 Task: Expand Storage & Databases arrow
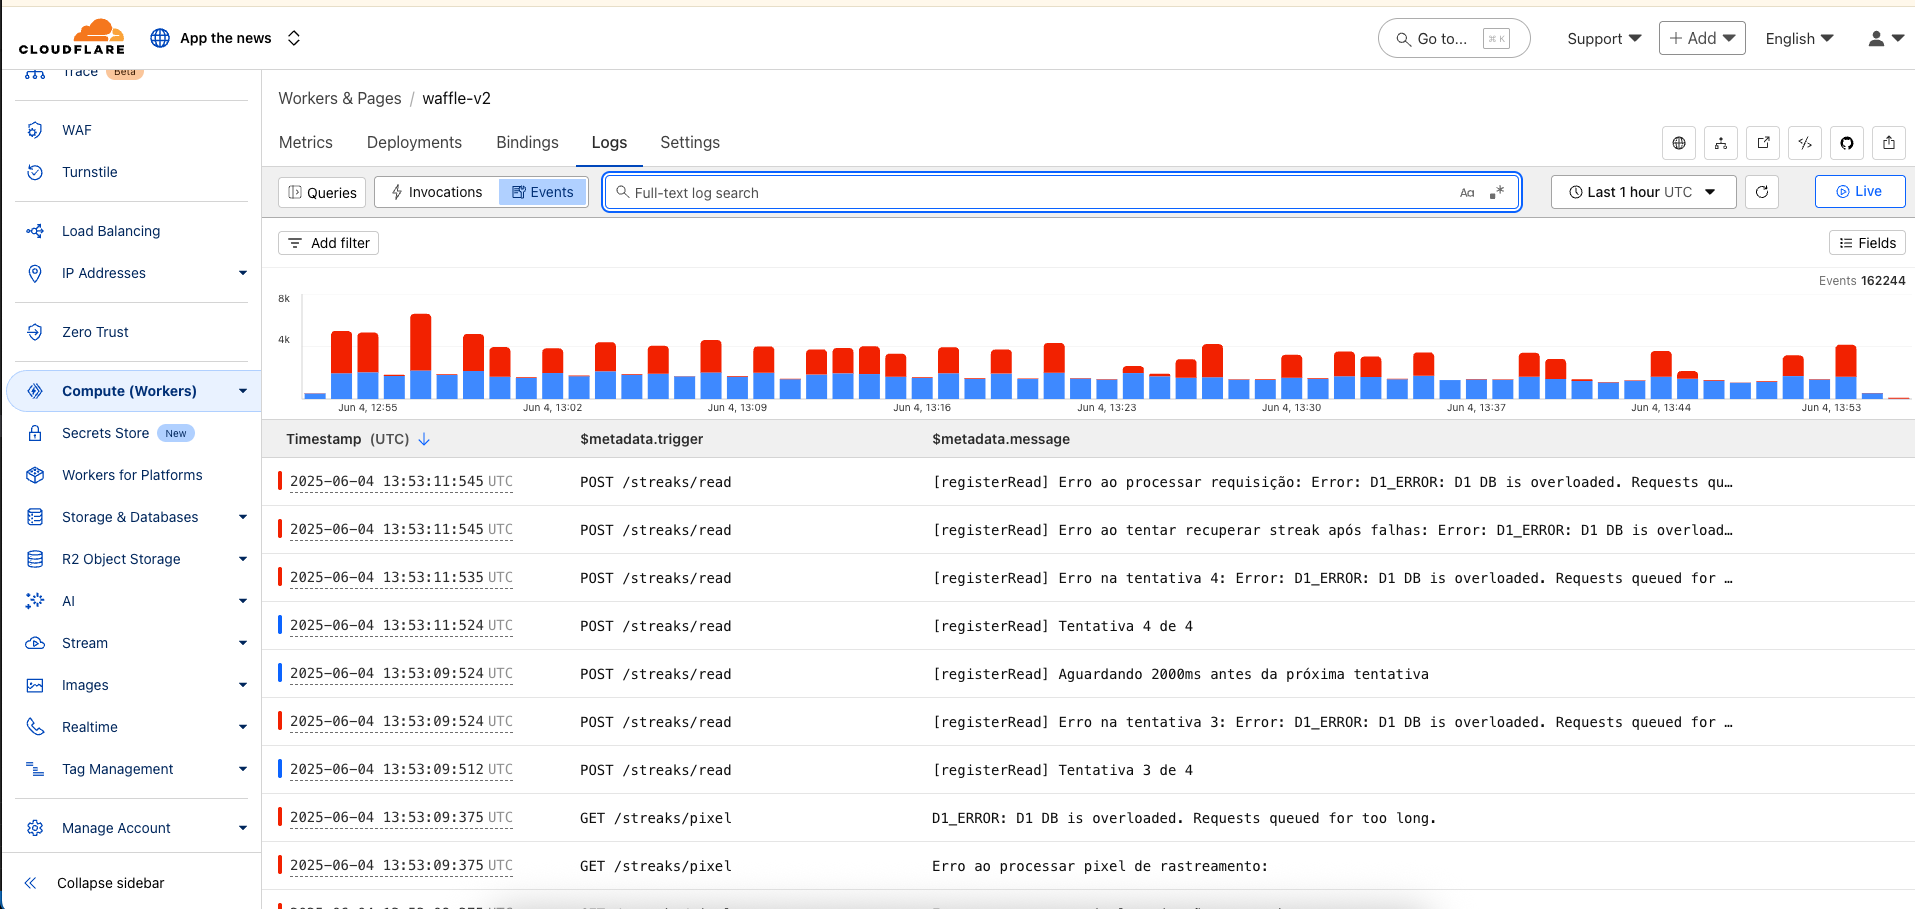tap(243, 517)
